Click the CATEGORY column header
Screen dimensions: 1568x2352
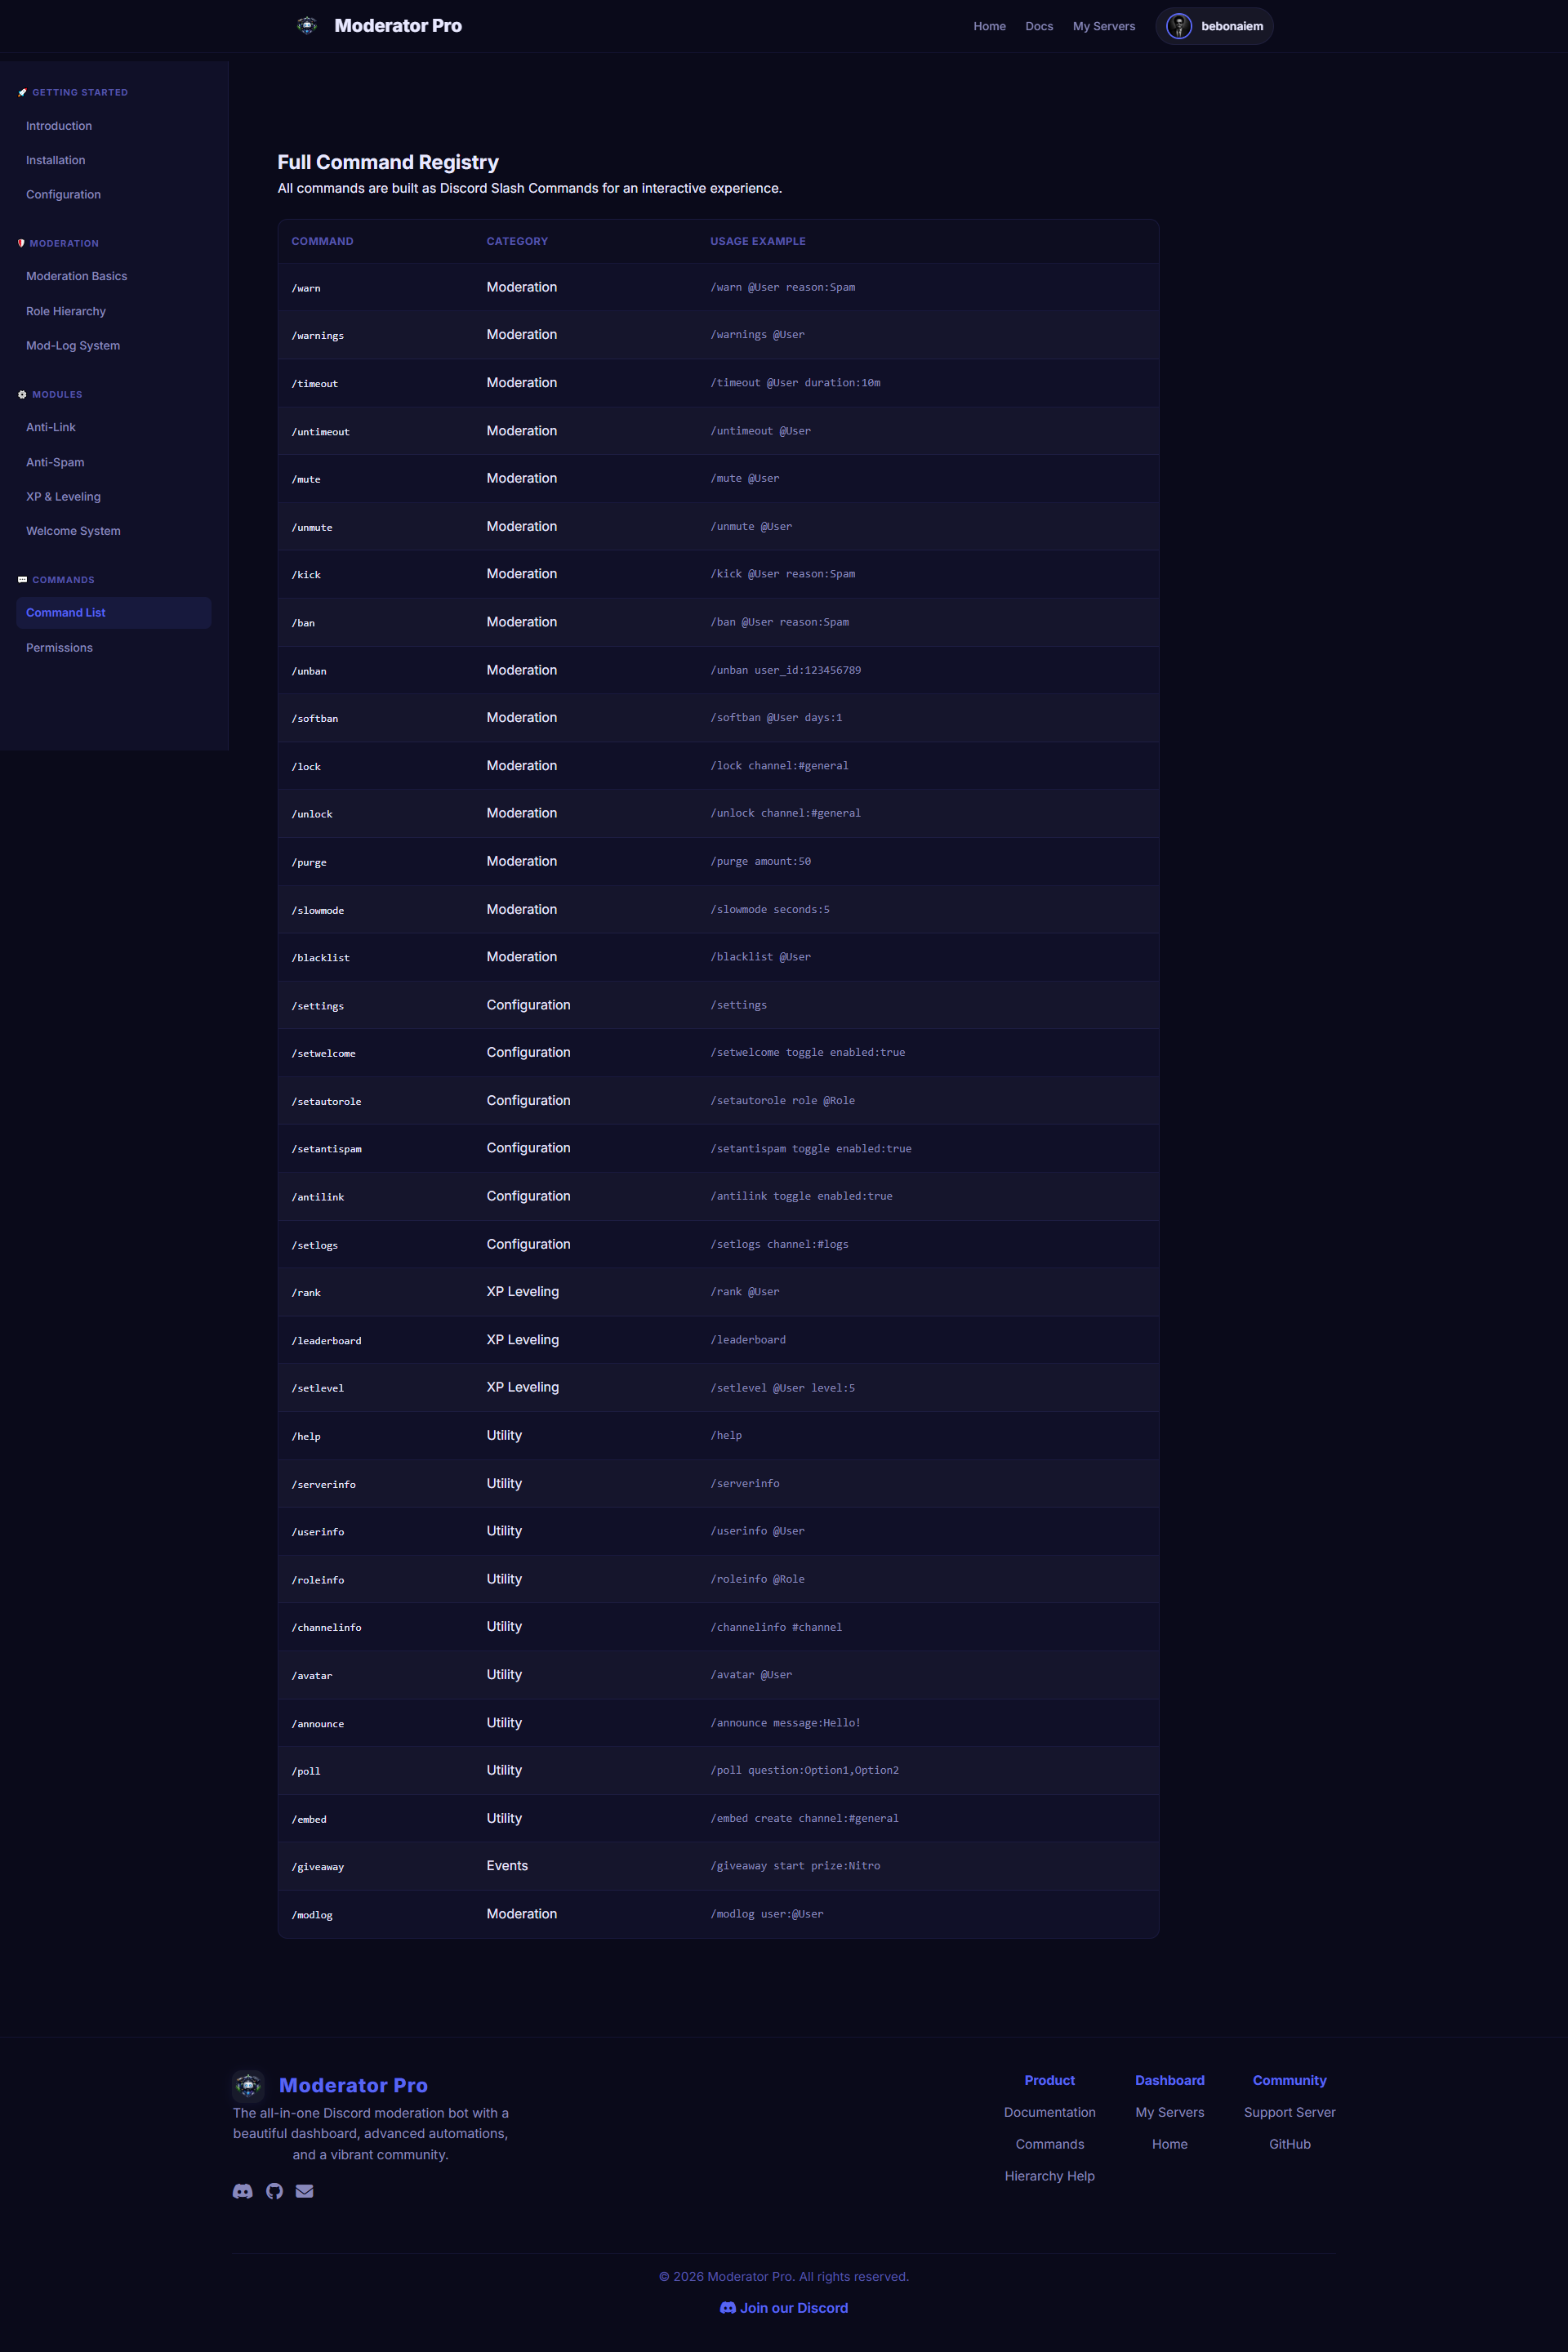point(517,241)
